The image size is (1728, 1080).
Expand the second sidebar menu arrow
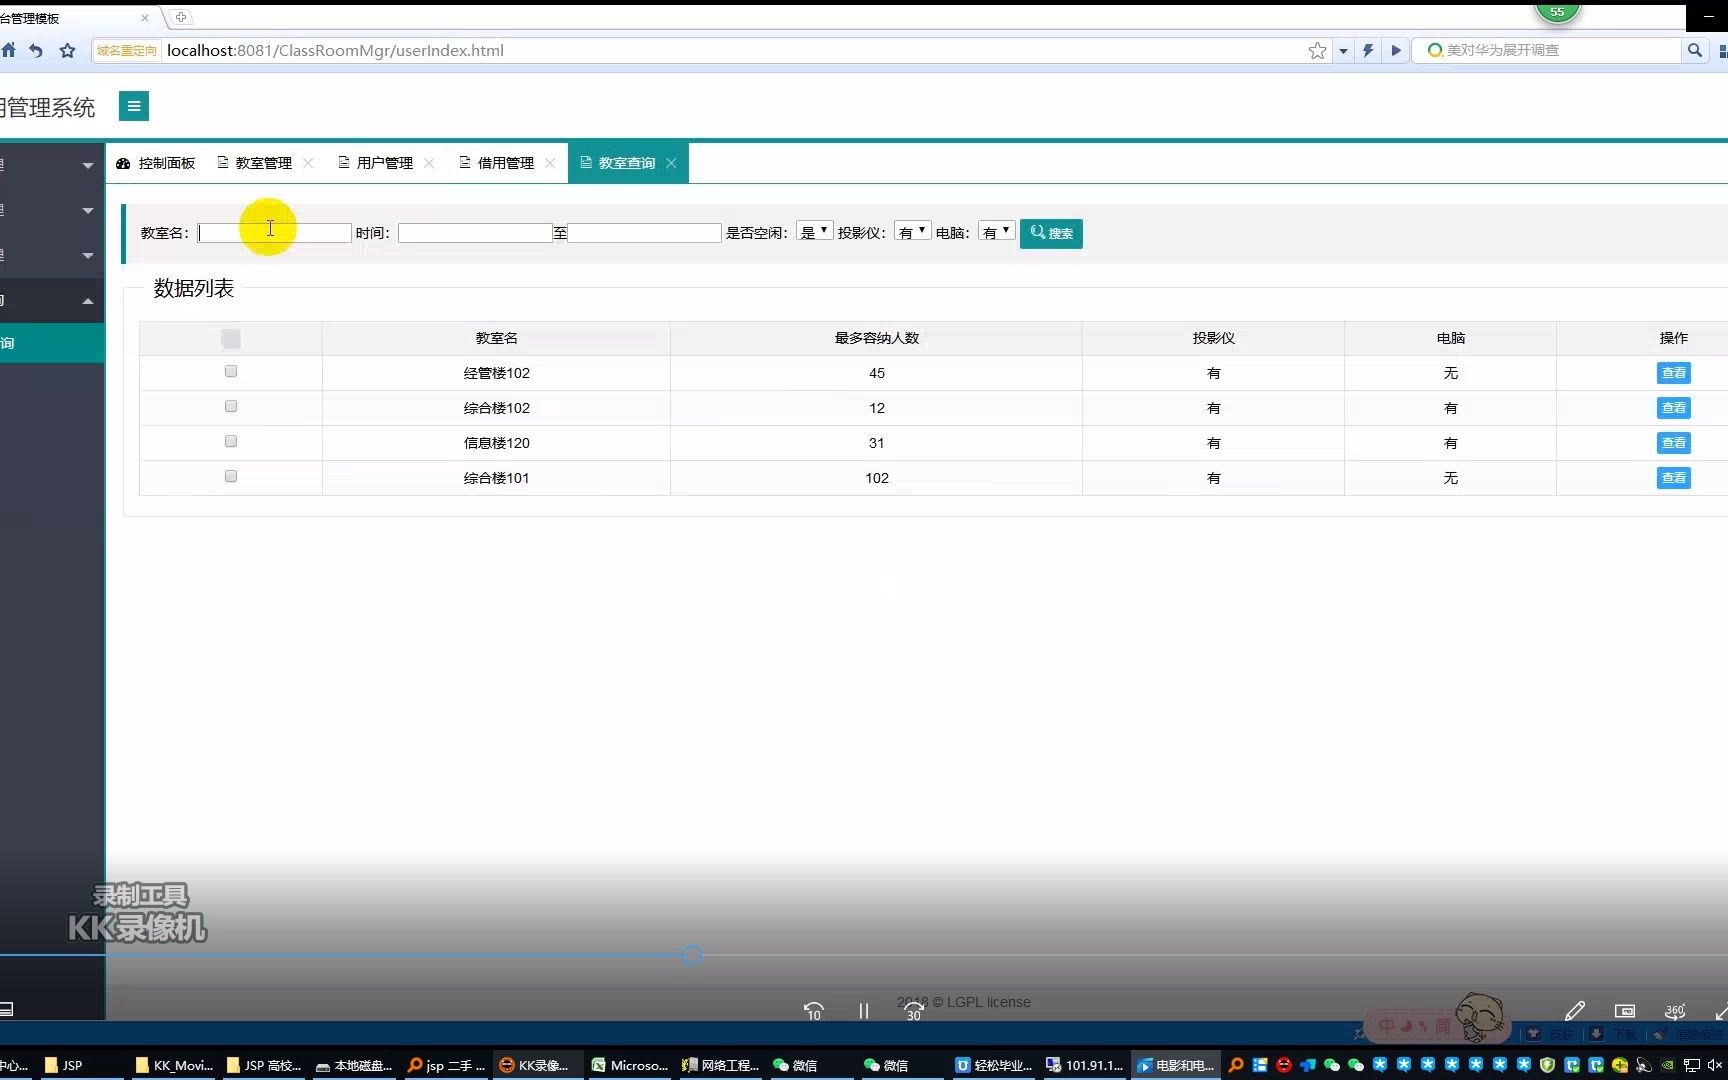click(x=88, y=210)
